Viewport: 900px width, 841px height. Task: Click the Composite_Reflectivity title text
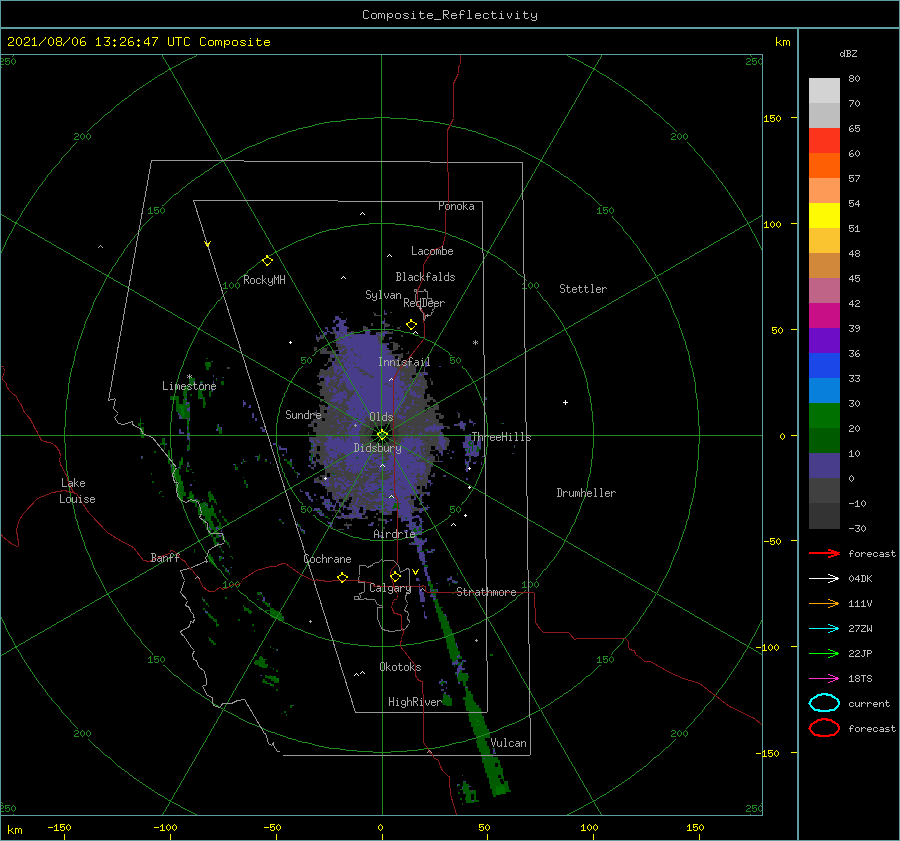(450, 15)
